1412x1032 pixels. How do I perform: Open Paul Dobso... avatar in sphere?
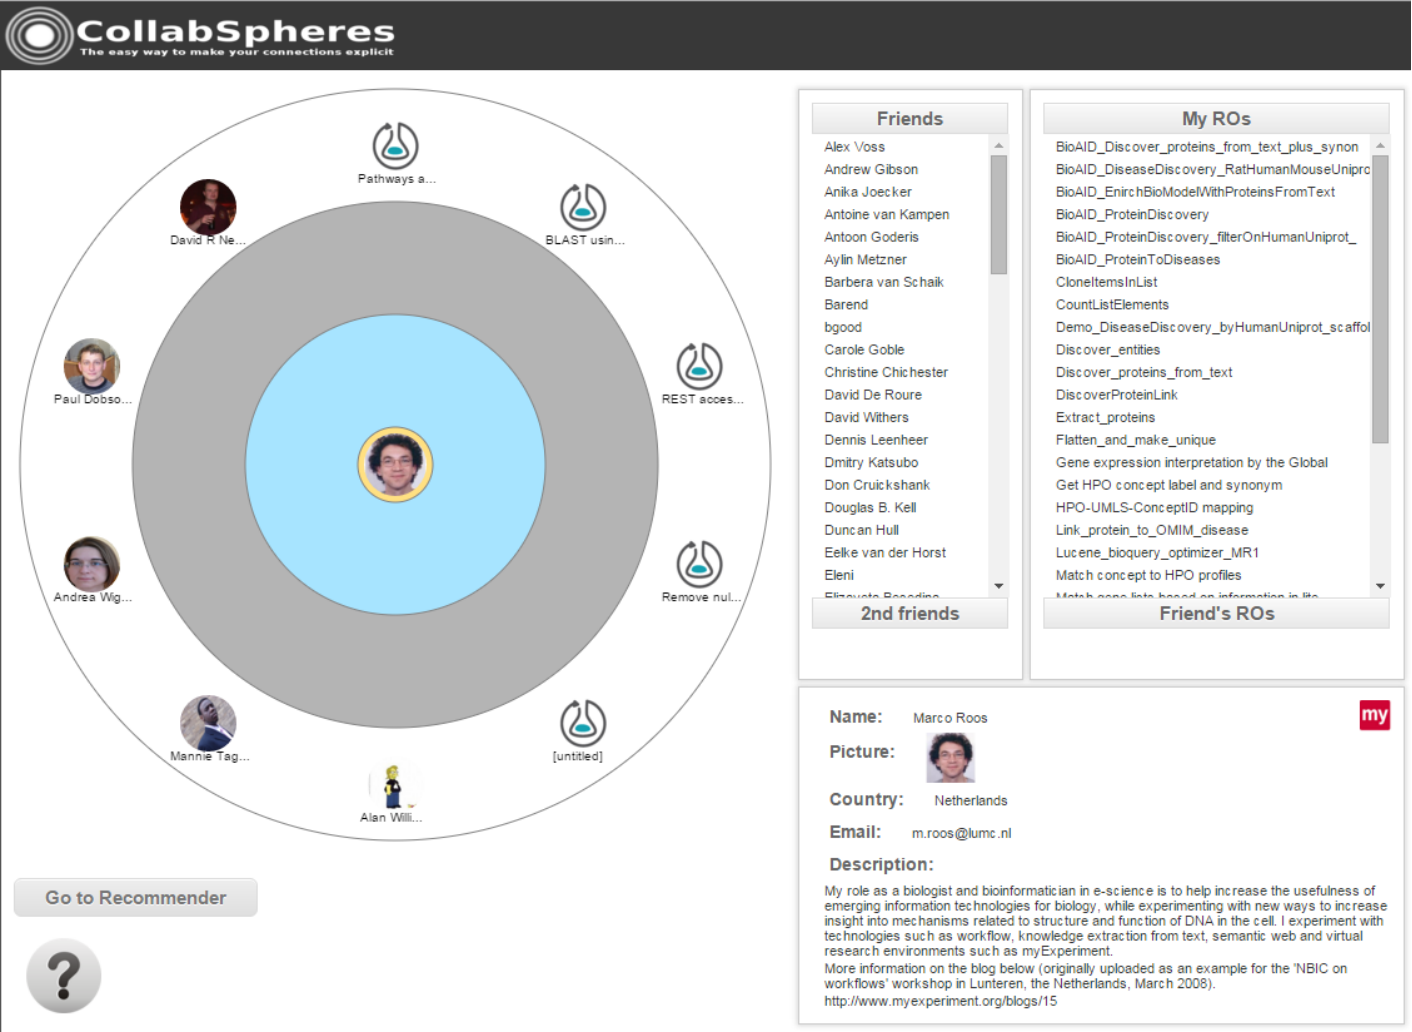(92, 366)
